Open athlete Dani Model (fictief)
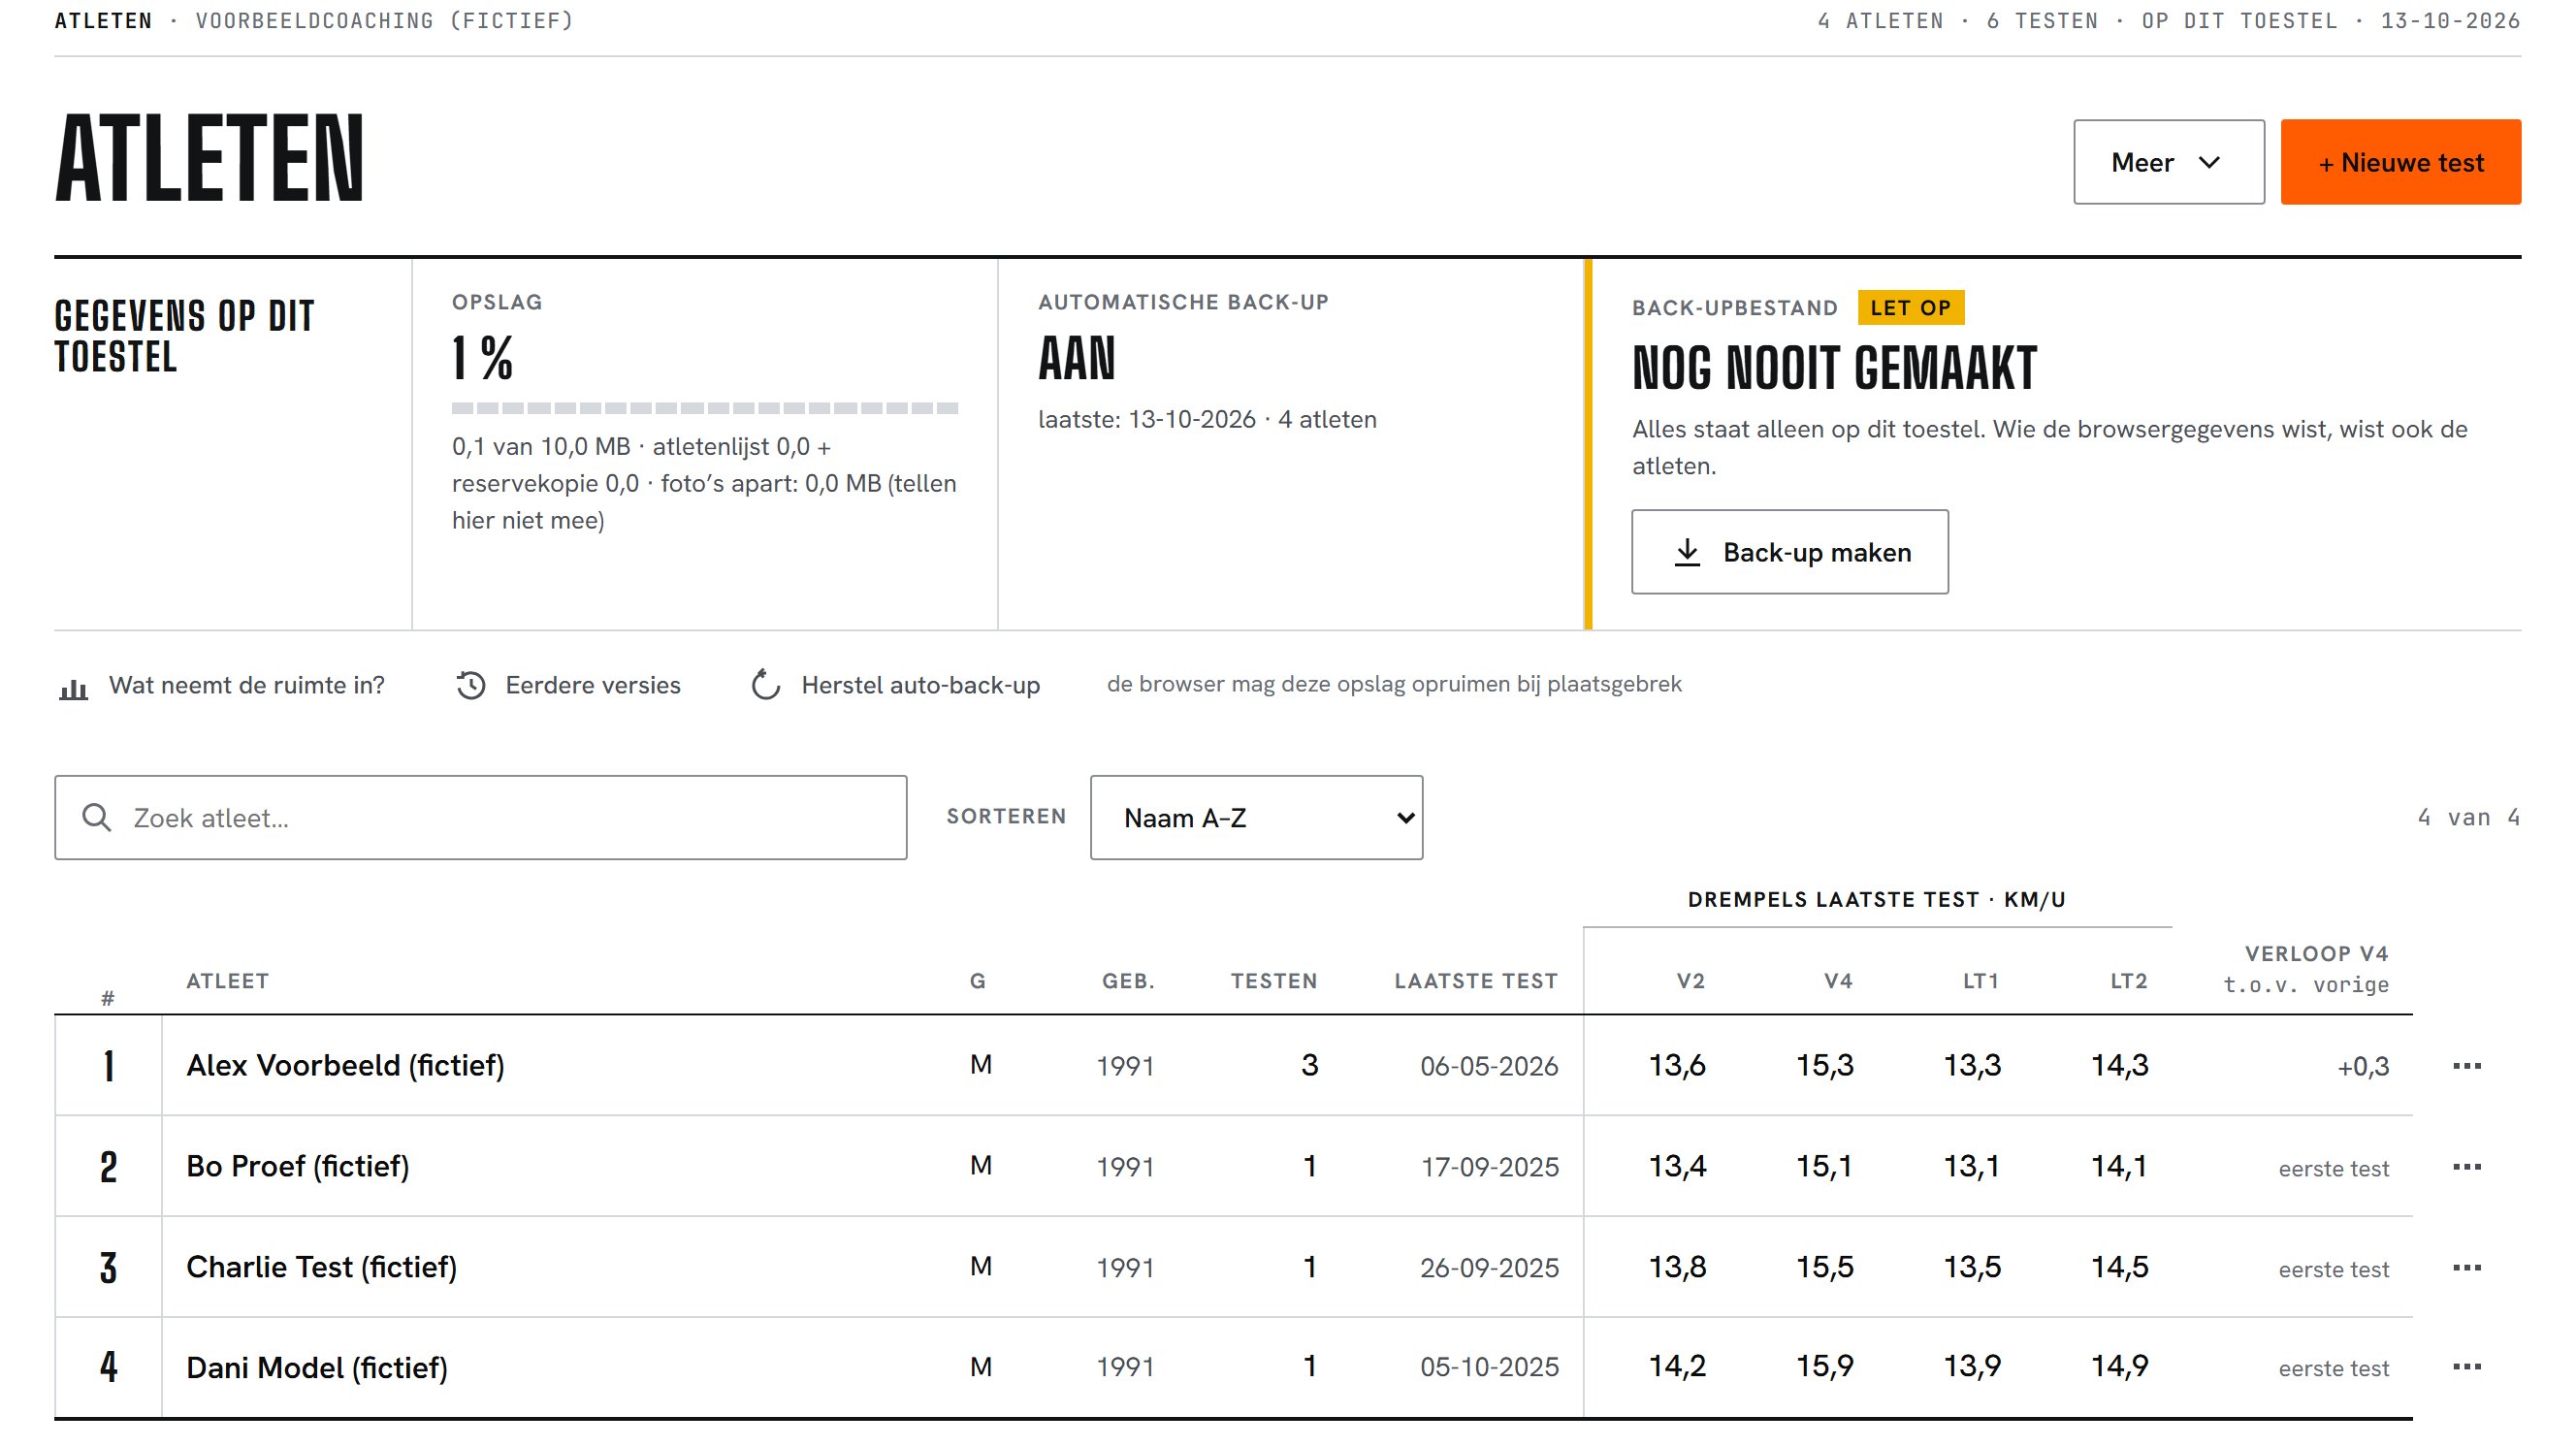The height and width of the screenshot is (1447, 2576). tap(317, 1367)
